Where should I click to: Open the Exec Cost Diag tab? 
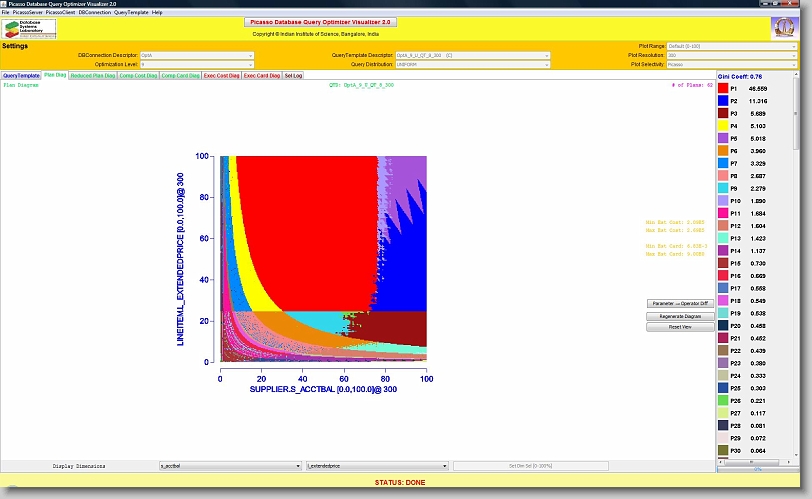[221, 75]
